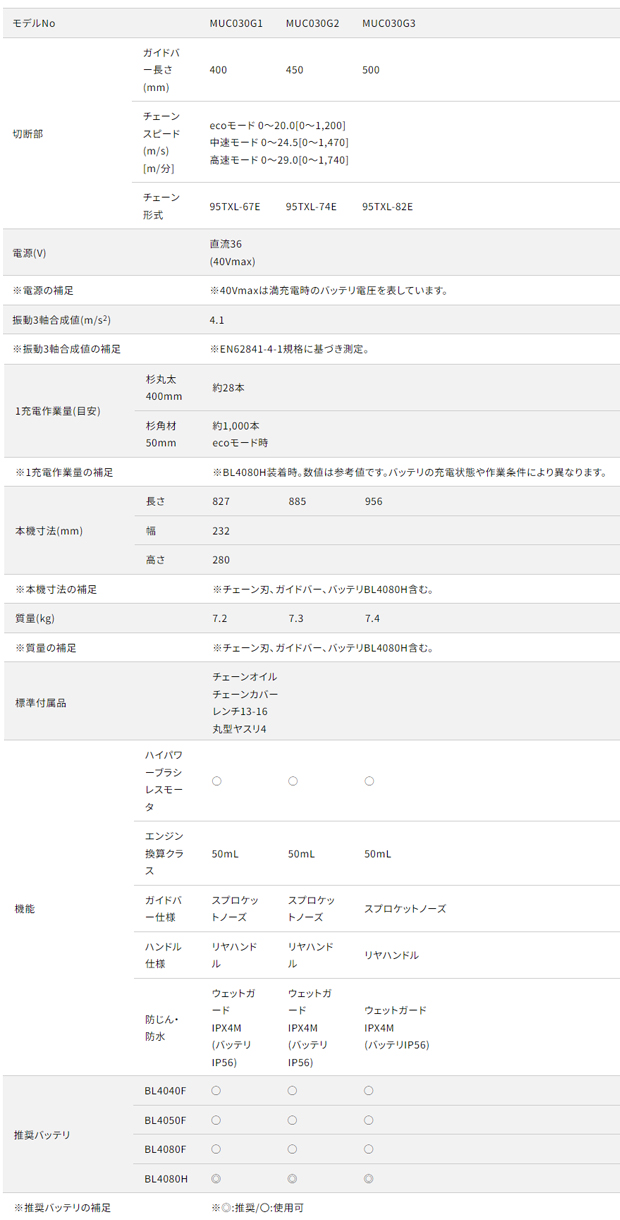Image resolution: width=620 pixels, height=1220 pixels.
Task: Click the 95TXL-67E chain type value
Action: click(235, 206)
